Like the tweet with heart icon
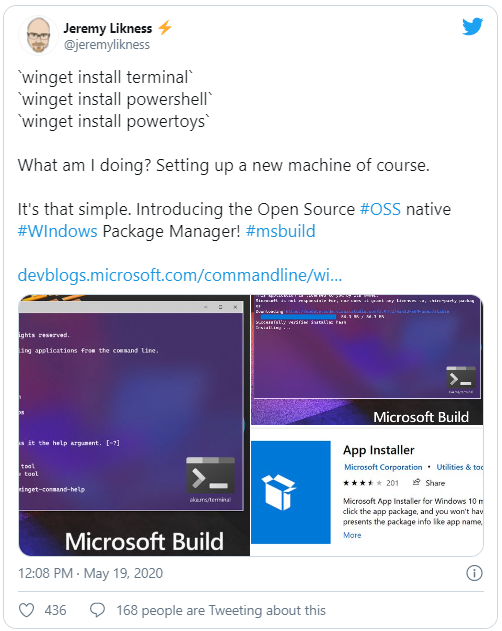Image resolution: width=502 pixels, height=631 pixels. [27, 610]
